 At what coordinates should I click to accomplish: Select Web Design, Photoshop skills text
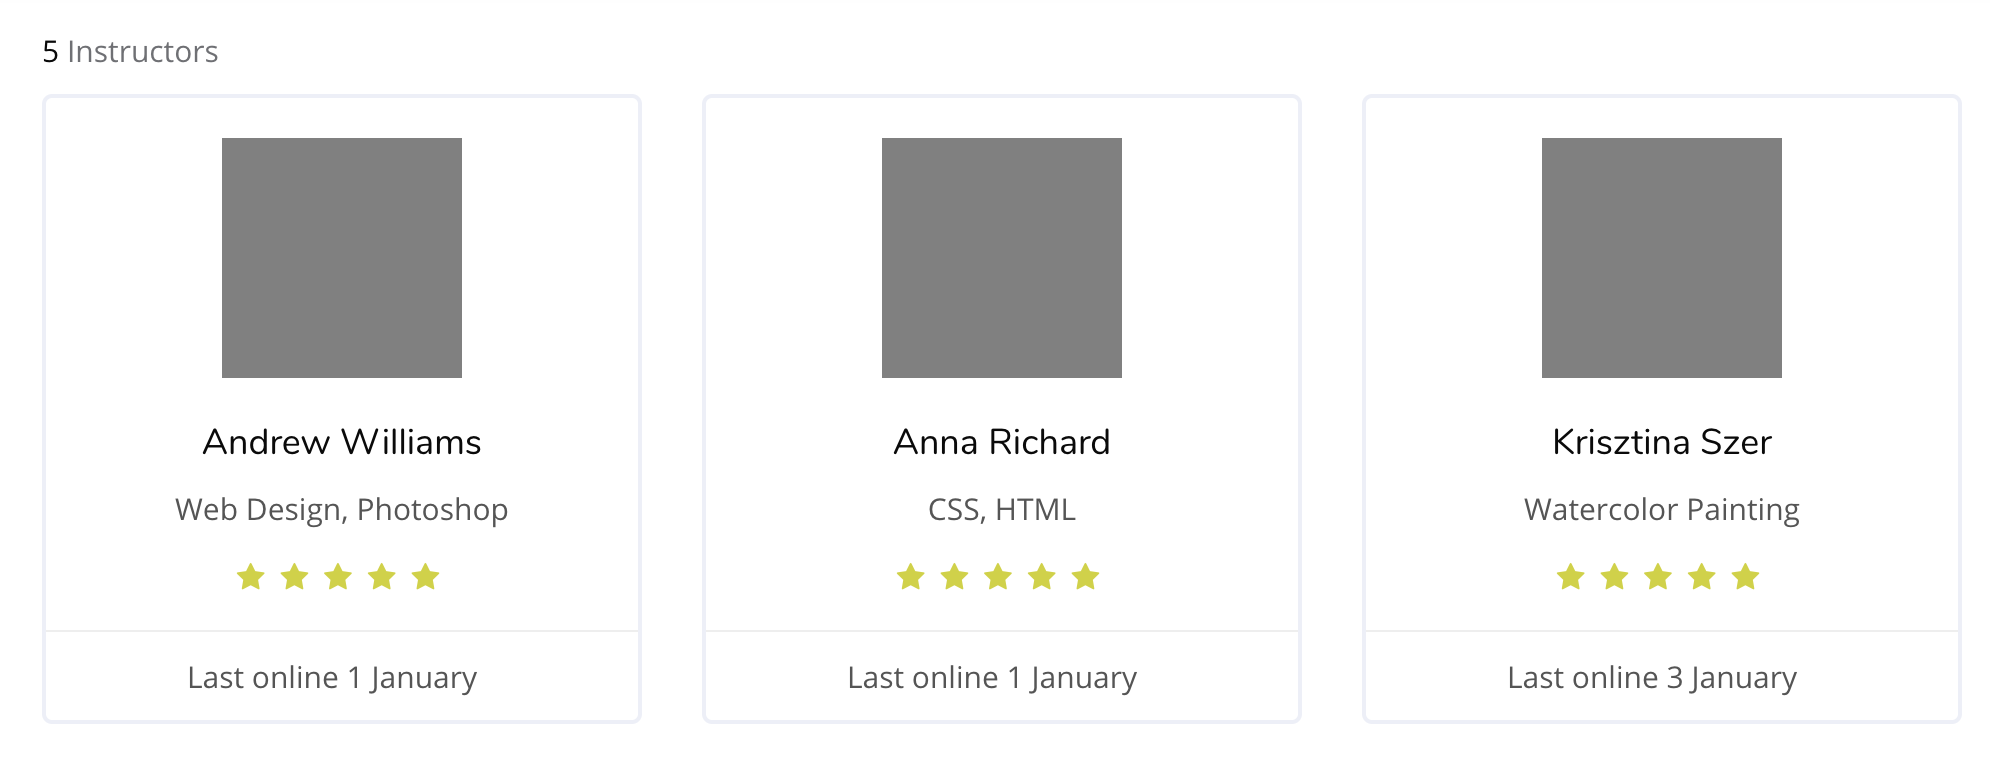342,510
